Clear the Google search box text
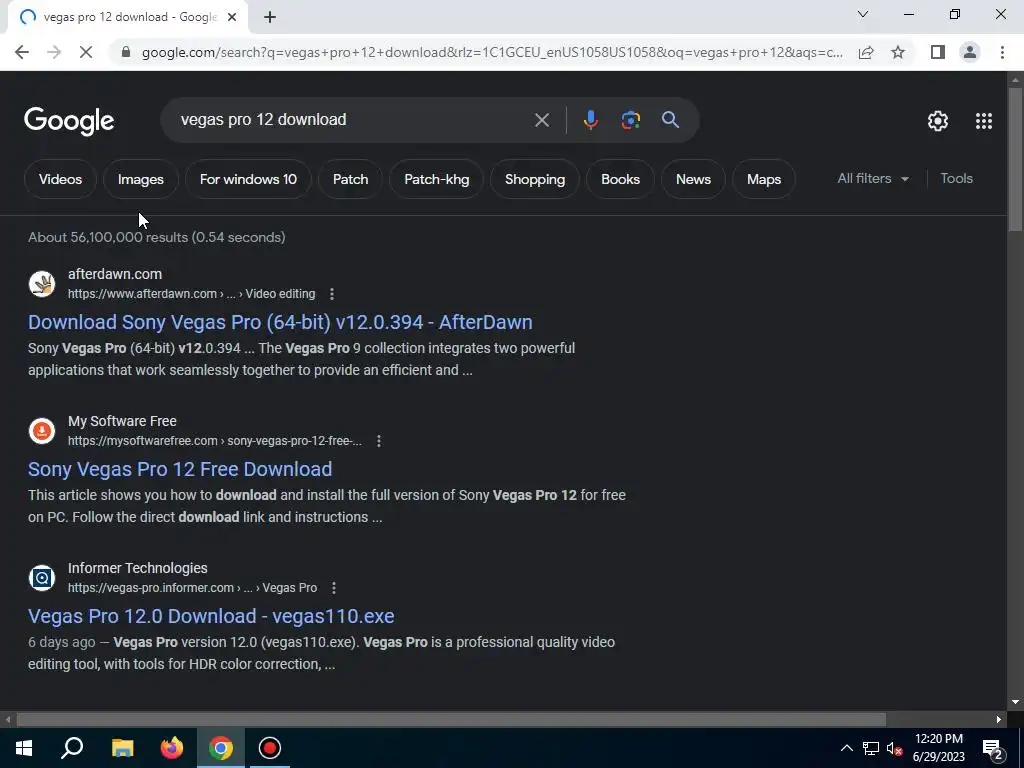The image size is (1024, 768). point(541,120)
